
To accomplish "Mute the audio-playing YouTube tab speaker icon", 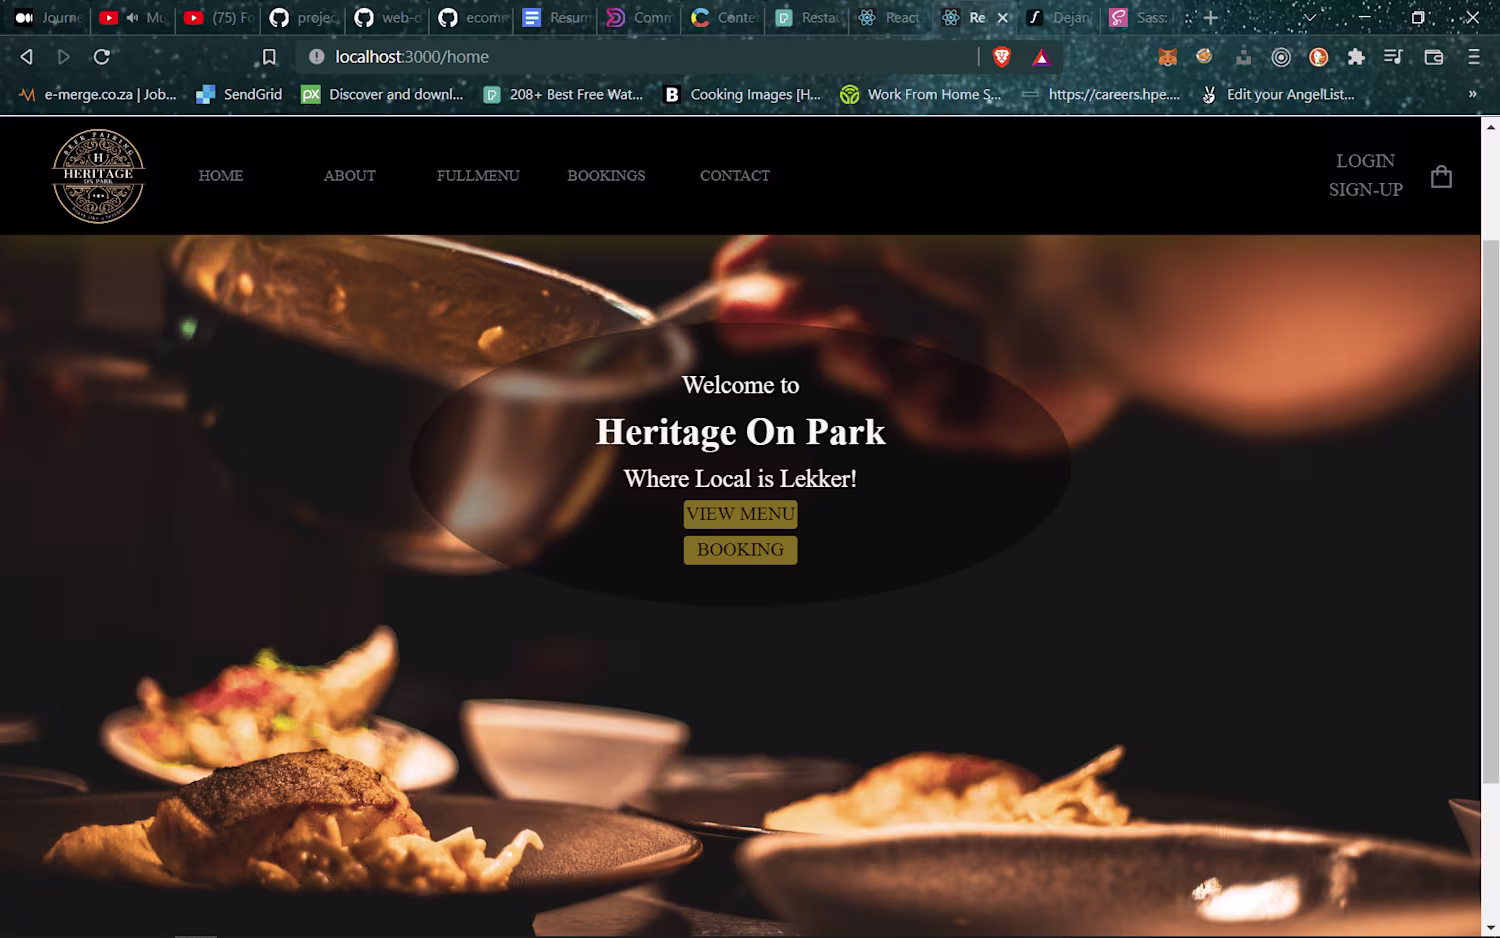I will point(132,17).
